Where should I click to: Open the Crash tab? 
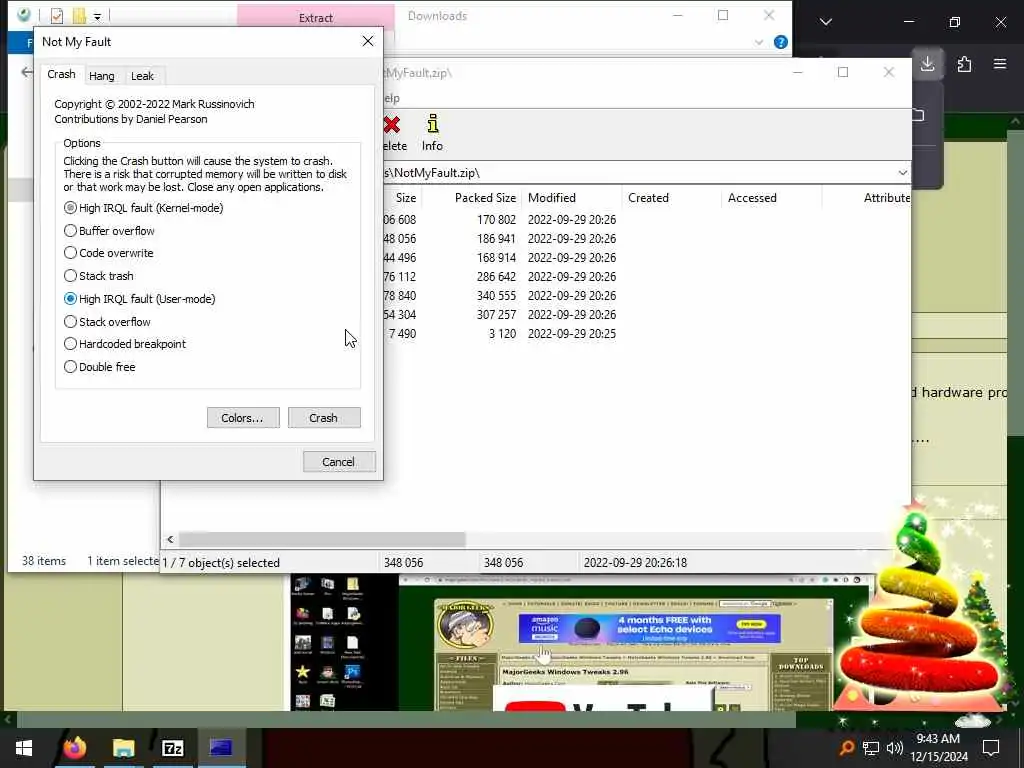[x=61, y=74]
